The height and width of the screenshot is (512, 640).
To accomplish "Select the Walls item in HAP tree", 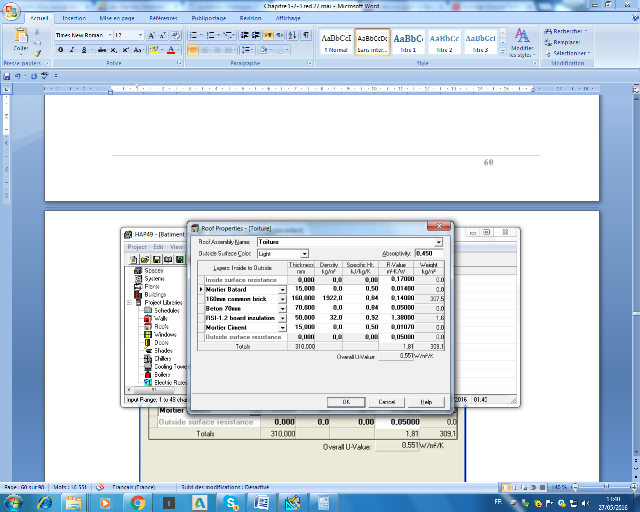I will tap(159, 318).
